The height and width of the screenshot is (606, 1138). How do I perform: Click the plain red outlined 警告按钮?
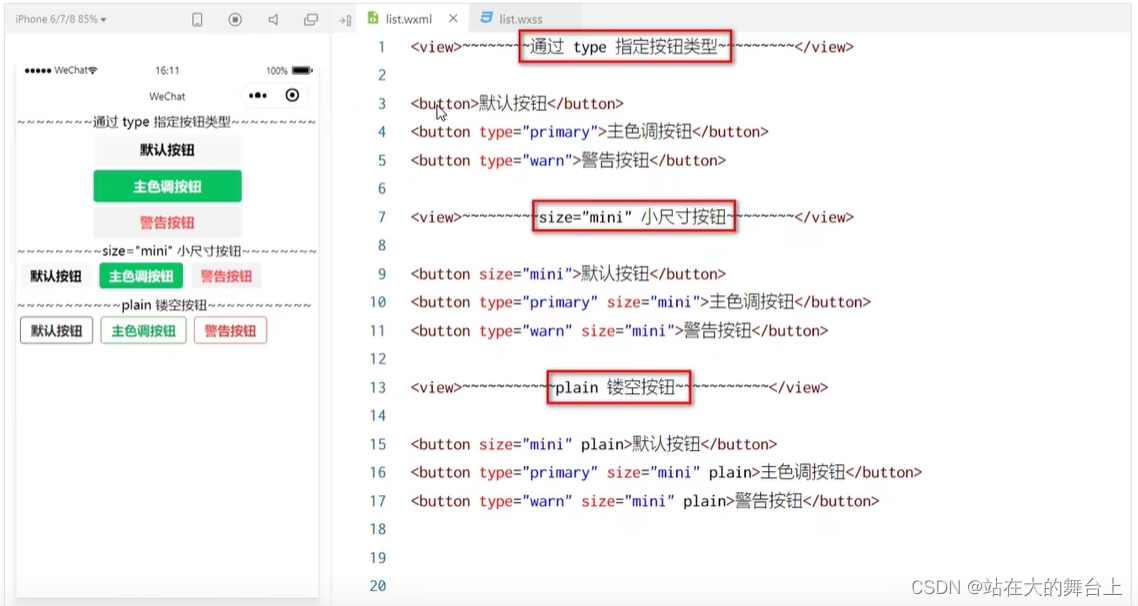pos(230,331)
